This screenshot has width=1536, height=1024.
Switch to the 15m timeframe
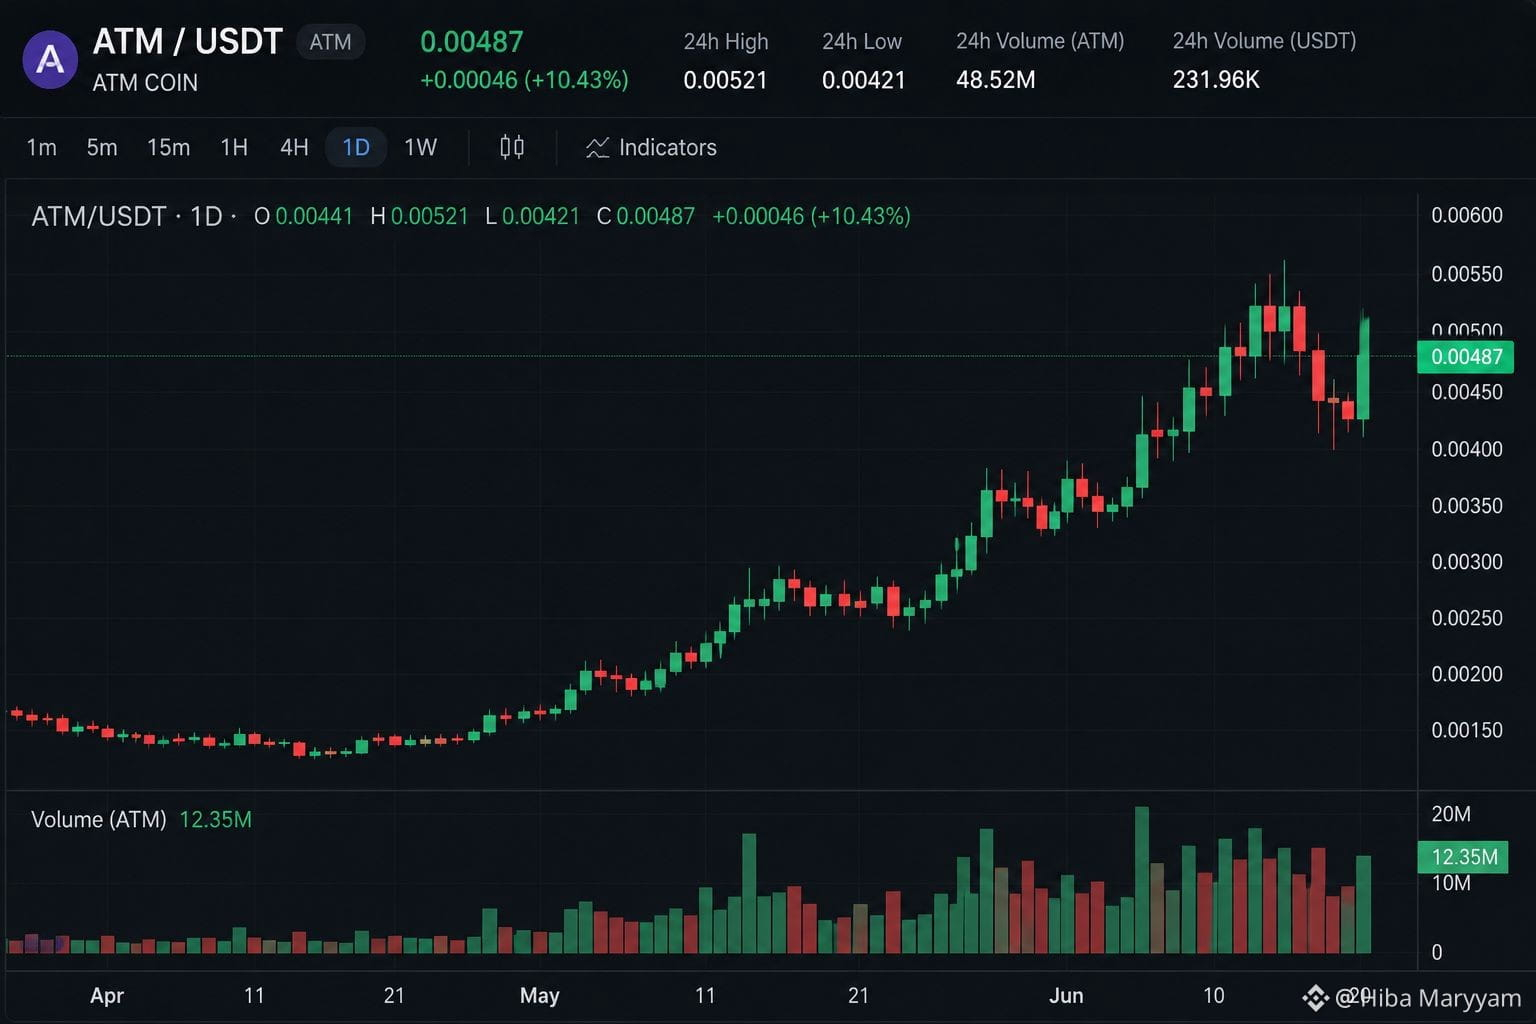tap(168, 148)
